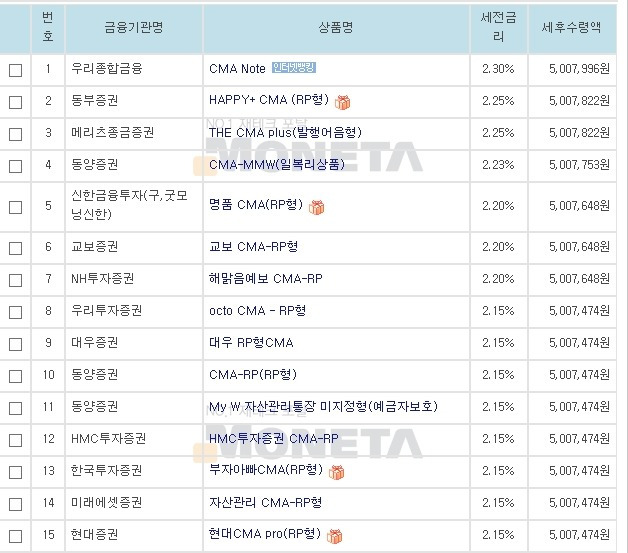Click the 세후수령액 column header
628x553 pixels.
pos(572,27)
